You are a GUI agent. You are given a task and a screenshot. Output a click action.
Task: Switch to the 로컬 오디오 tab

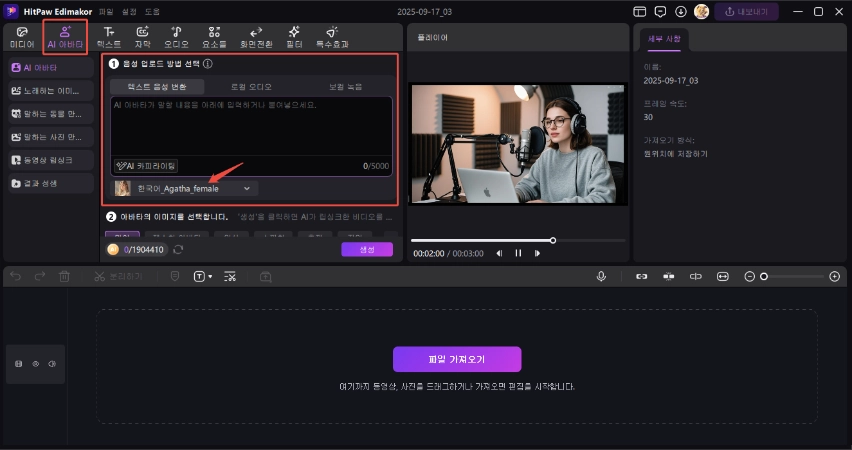(251, 87)
